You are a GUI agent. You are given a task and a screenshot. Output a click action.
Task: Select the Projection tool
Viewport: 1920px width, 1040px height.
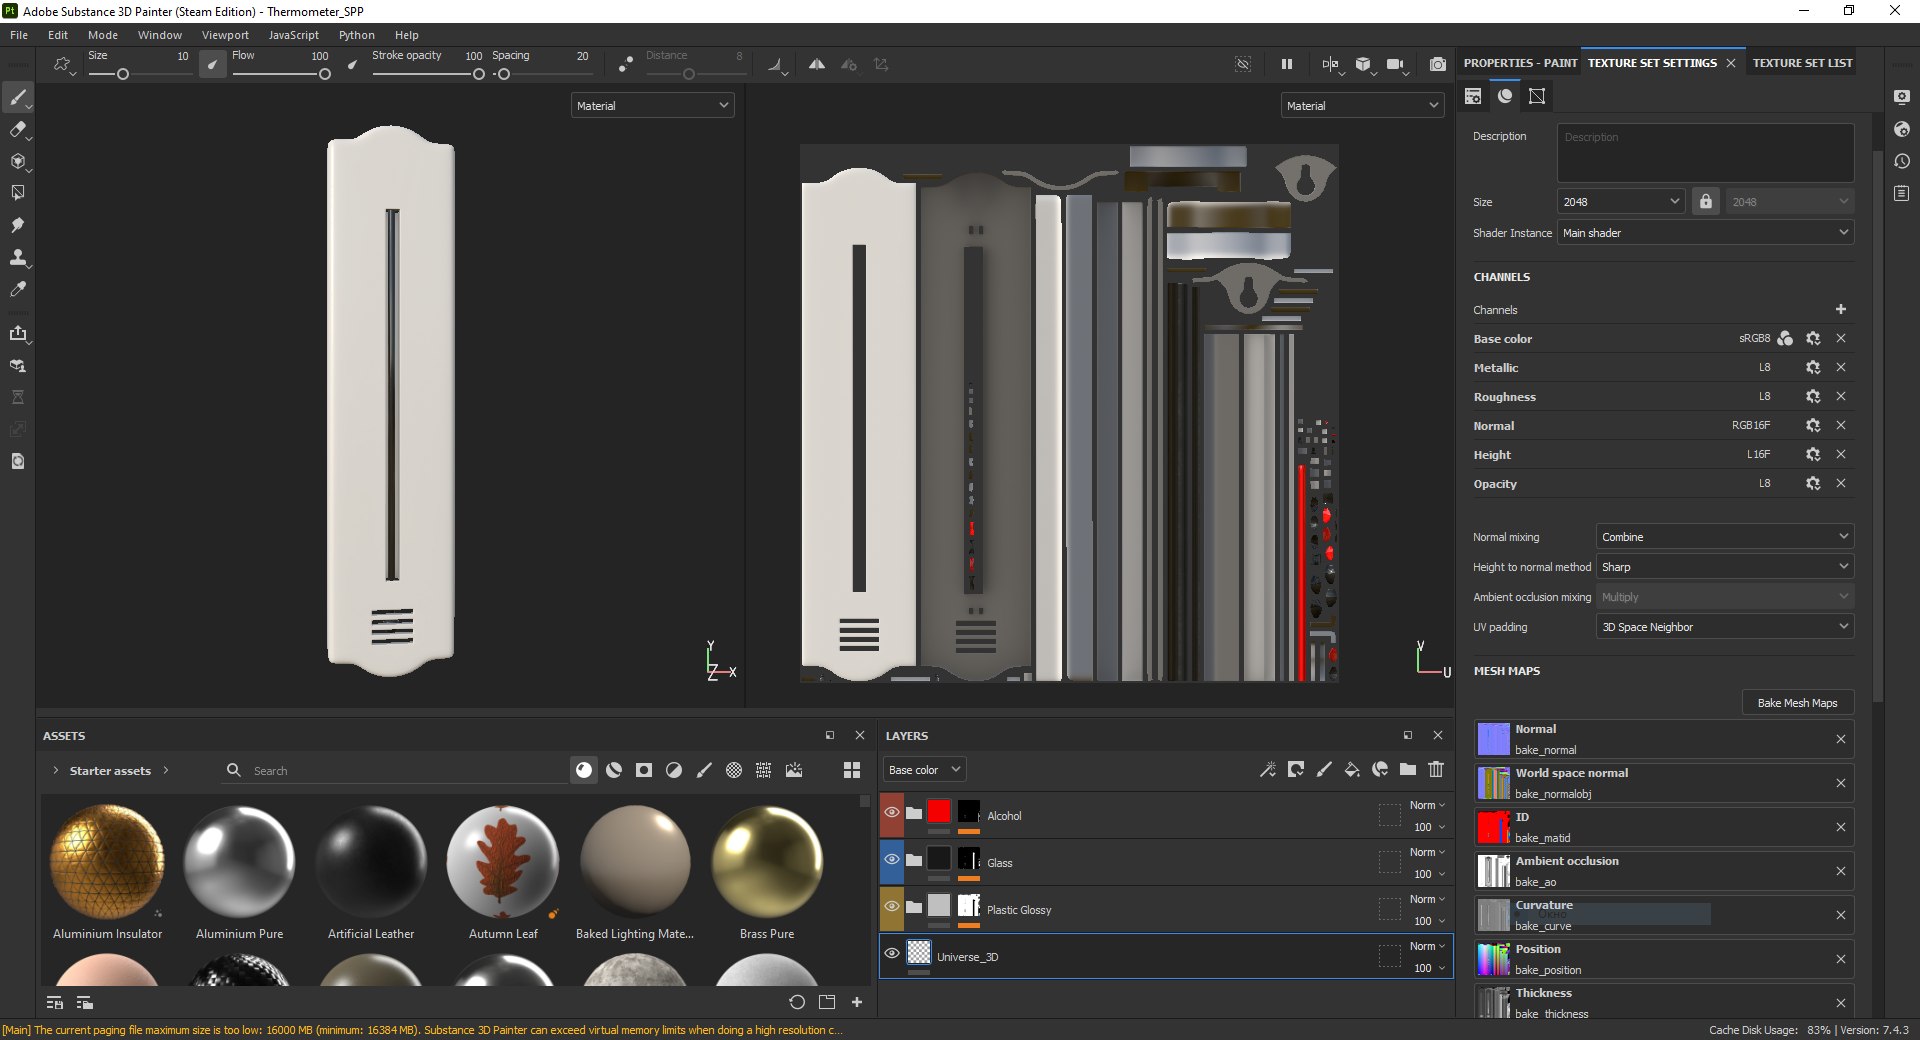pyautogui.click(x=17, y=161)
